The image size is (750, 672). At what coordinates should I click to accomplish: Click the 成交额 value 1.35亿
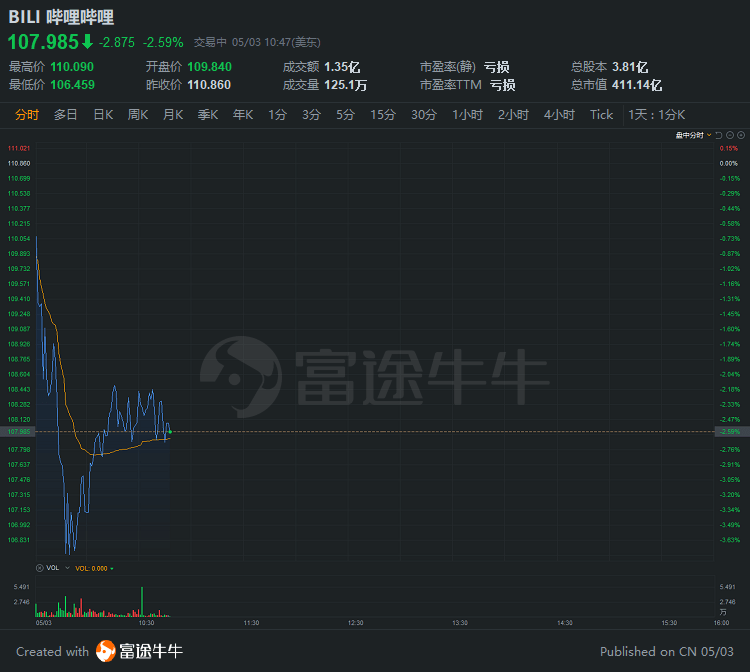coord(342,67)
